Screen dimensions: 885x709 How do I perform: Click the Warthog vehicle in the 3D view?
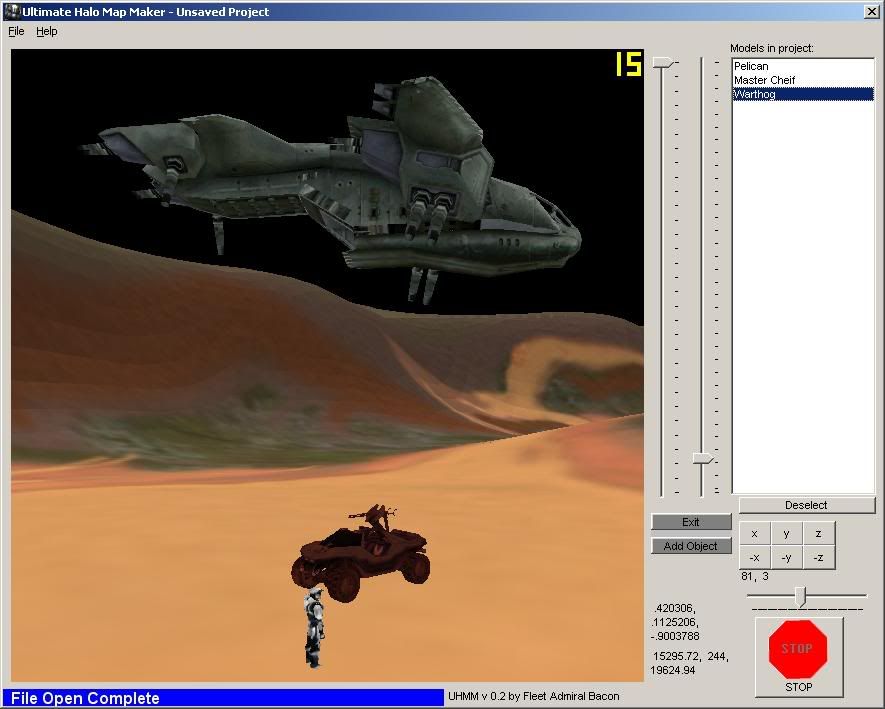[361, 554]
